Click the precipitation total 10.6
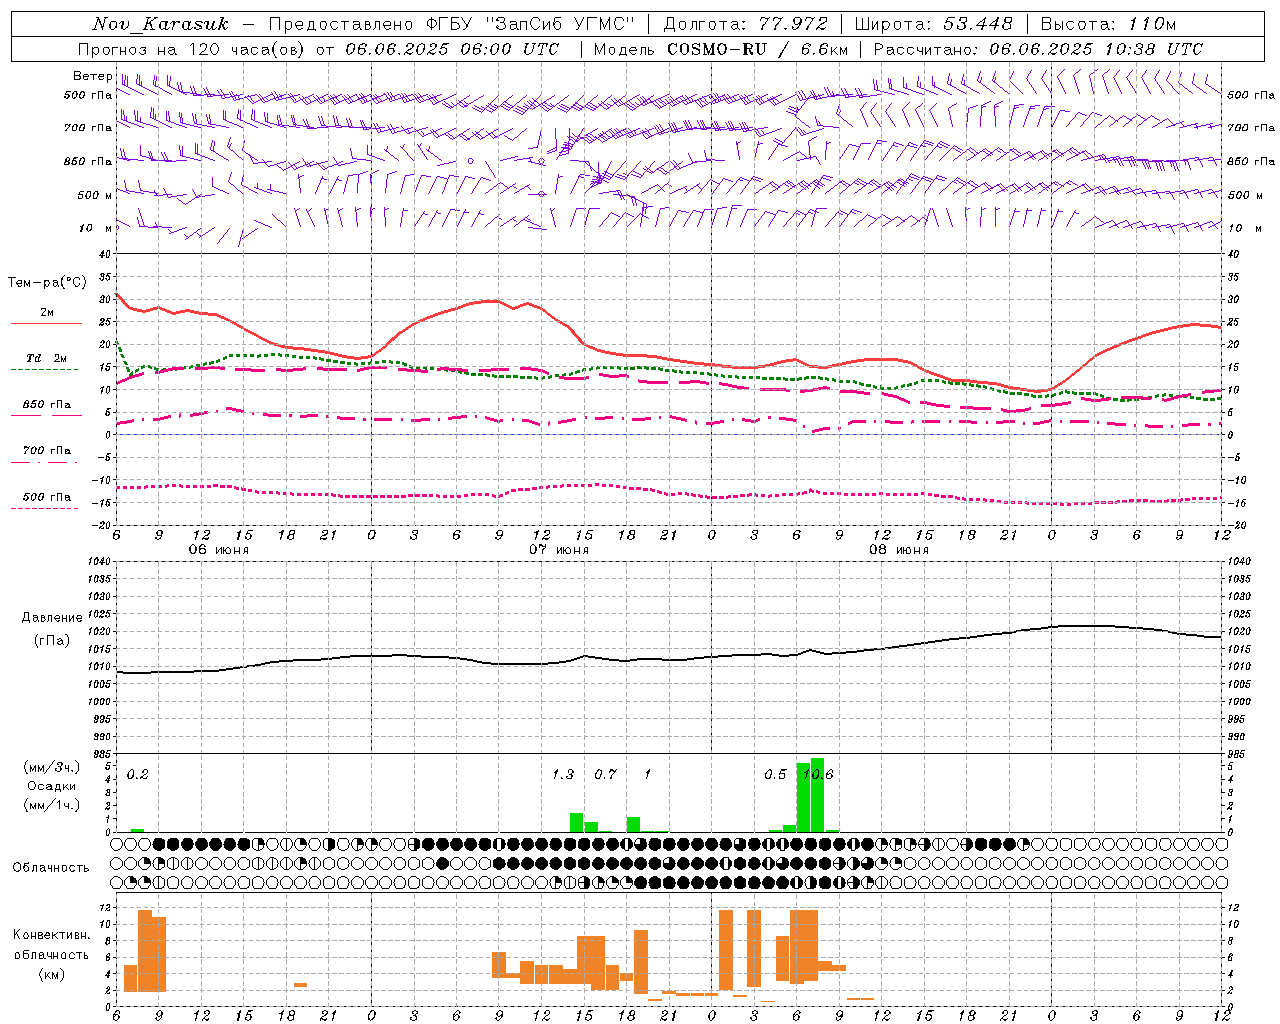The height and width of the screenshot is (1024, 1280). point(818,775)
